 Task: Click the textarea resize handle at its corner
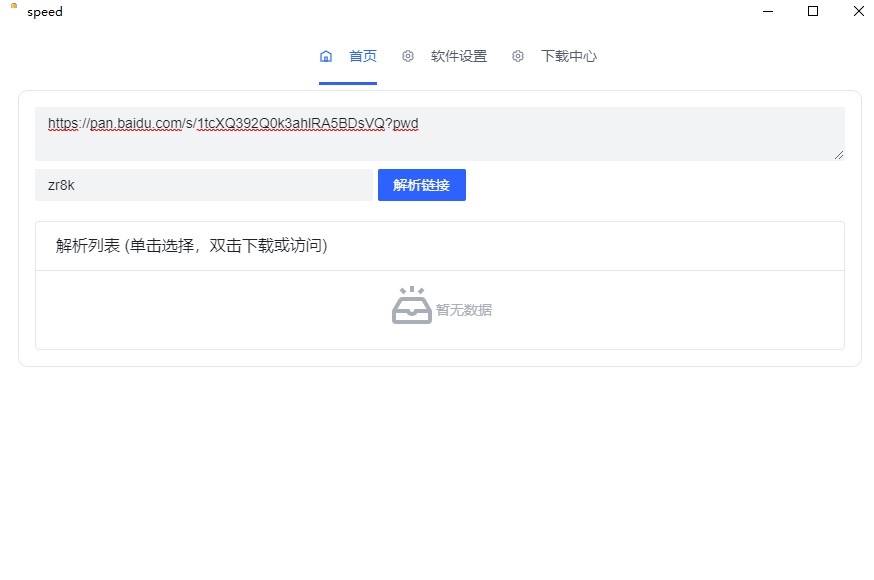[838, 157]
